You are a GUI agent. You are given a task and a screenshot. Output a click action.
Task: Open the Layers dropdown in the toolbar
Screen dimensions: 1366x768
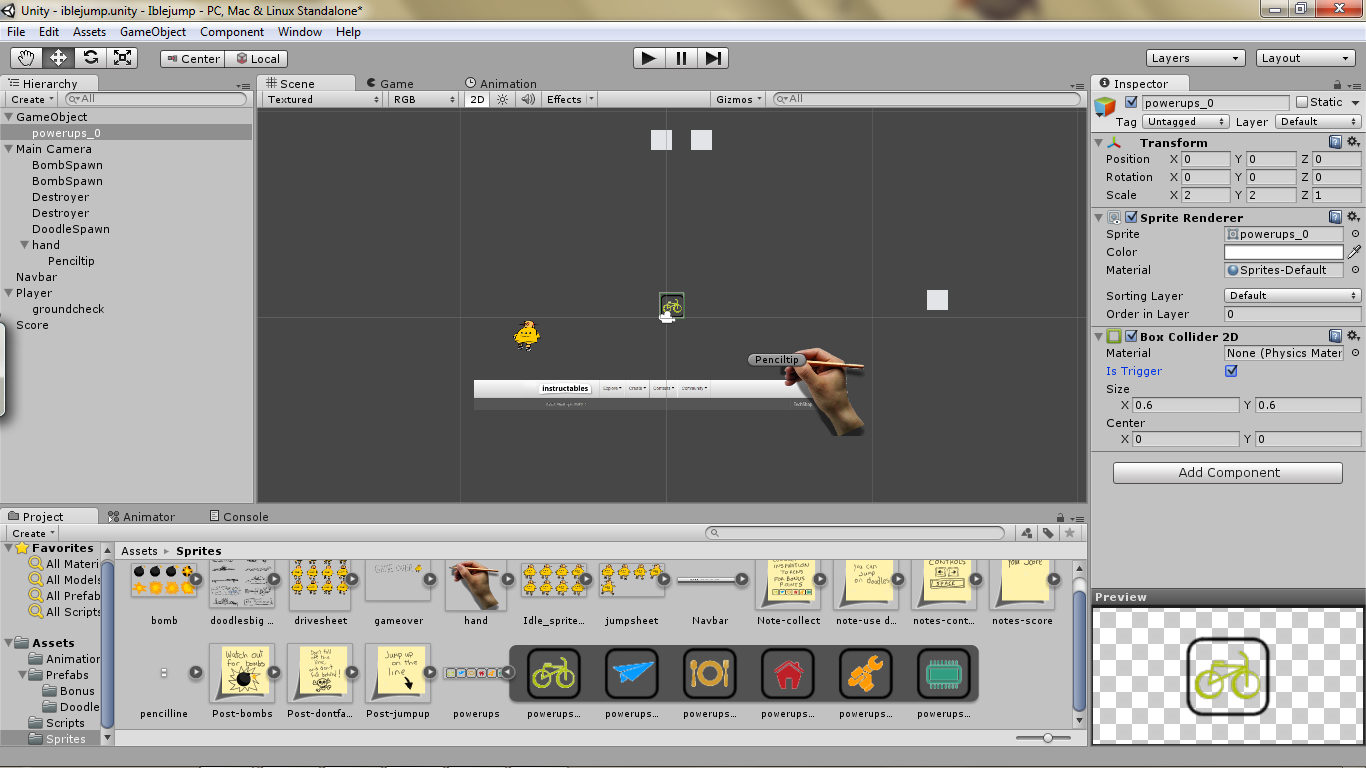coord(1196,58)
